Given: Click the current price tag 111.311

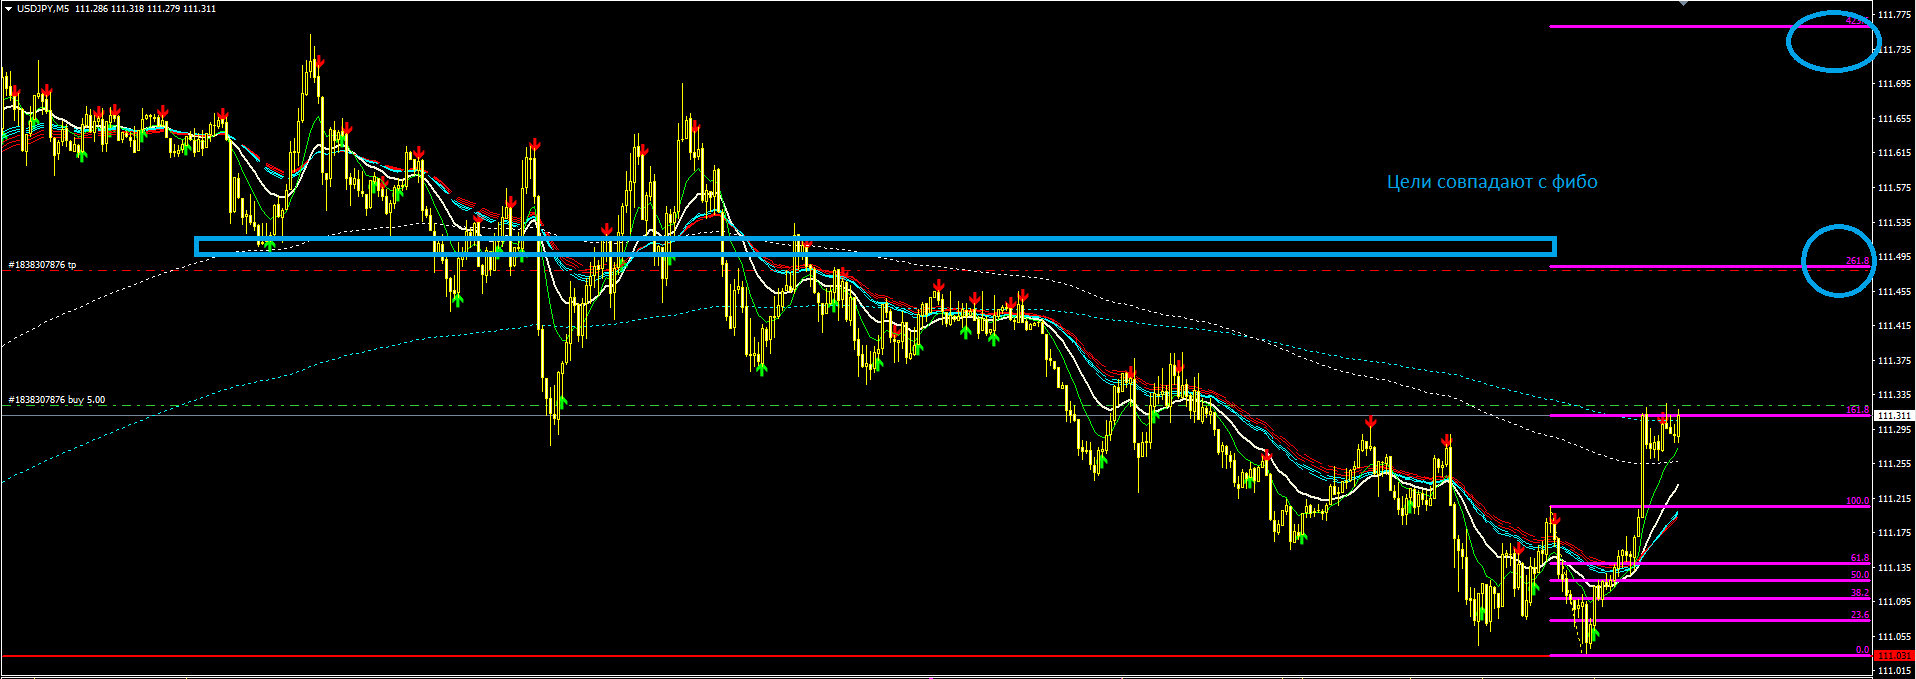Looking at the screenshot, I should [1894, 415].
